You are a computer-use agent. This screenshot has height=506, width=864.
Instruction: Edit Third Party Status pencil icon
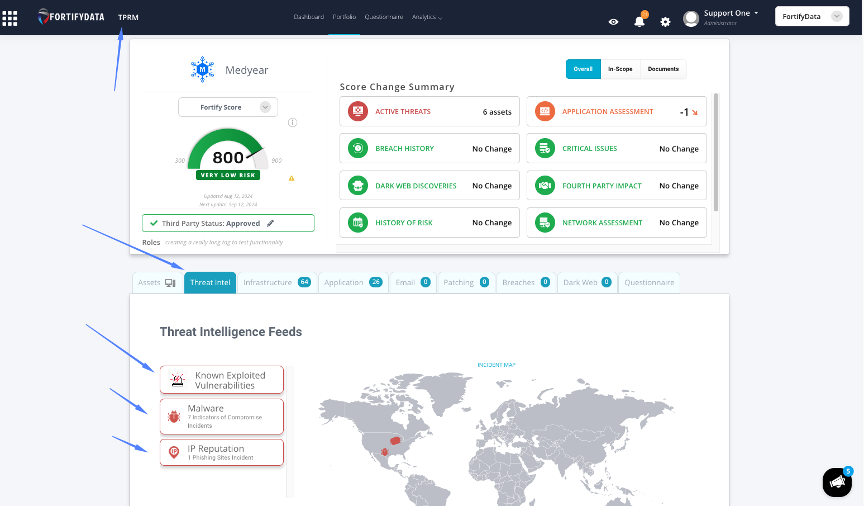[x=270, y=223]
